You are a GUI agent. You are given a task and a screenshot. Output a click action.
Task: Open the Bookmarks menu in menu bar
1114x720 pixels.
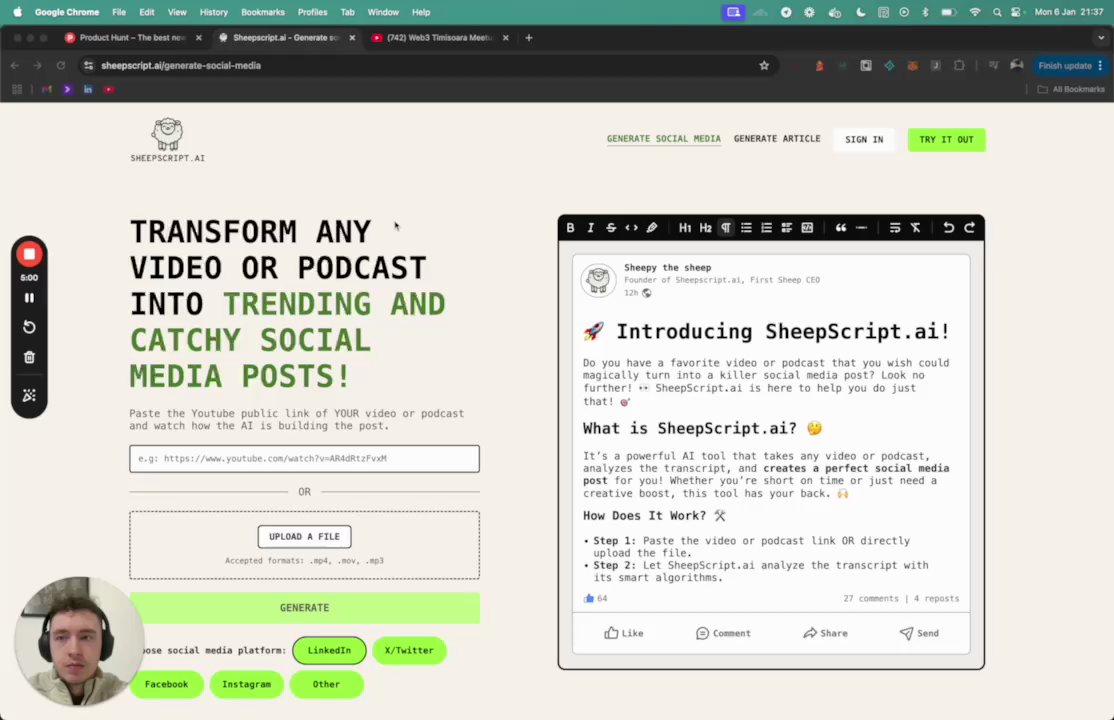(262, 12)
